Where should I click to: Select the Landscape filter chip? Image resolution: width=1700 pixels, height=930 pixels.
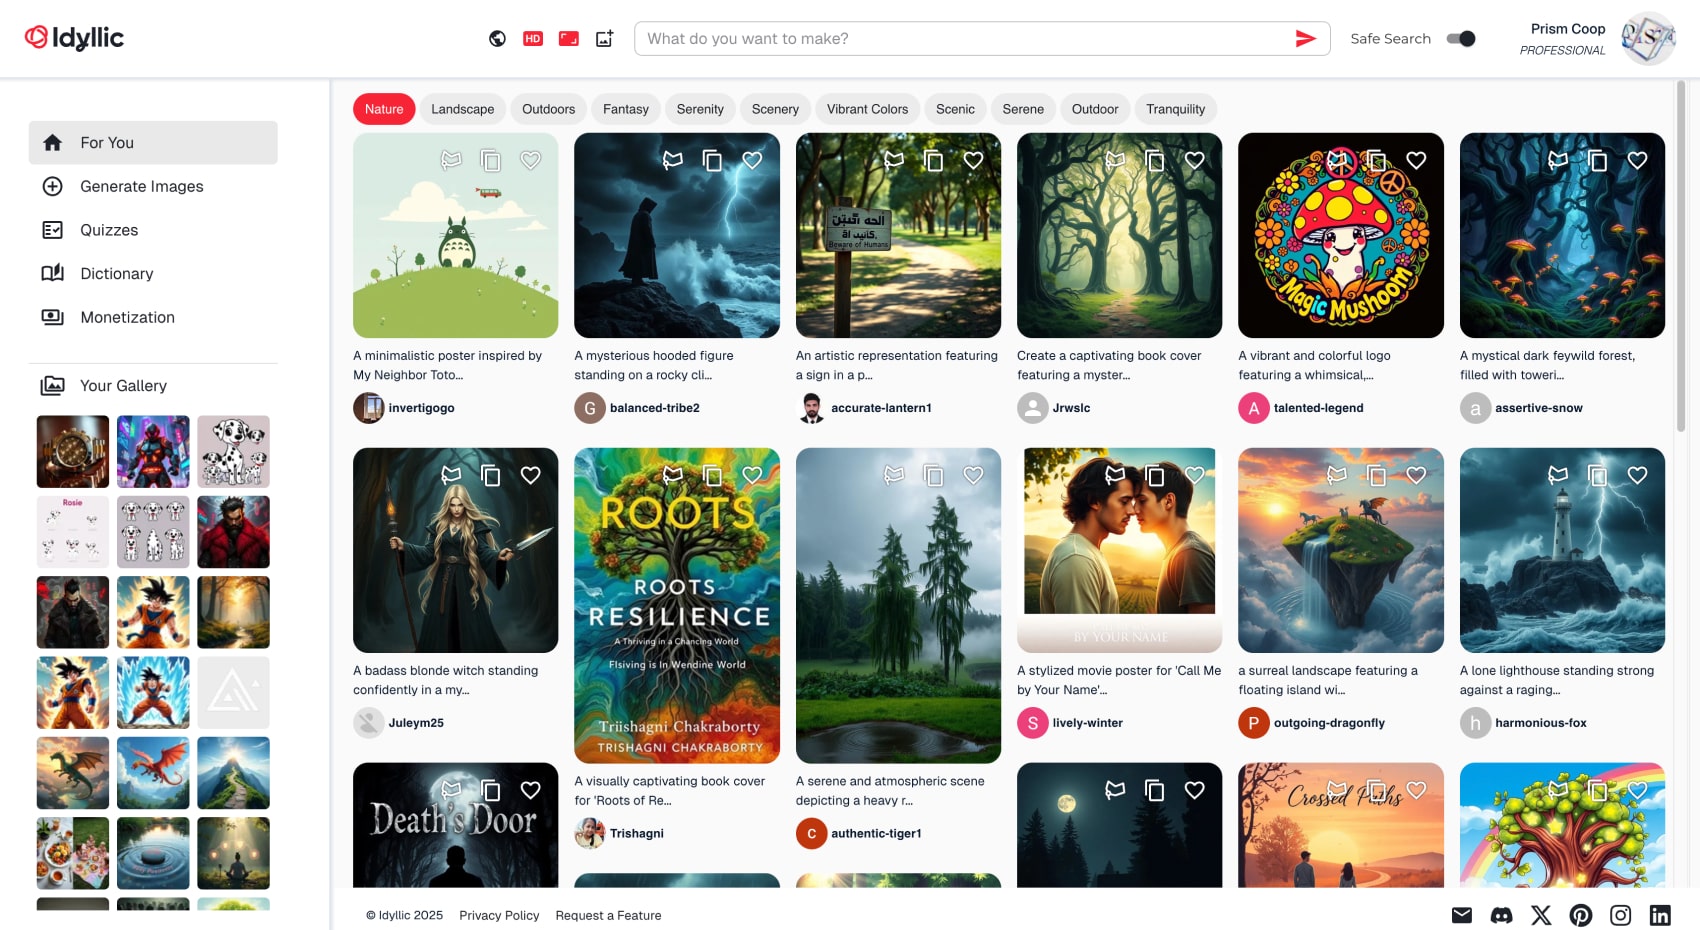coord(462,109)
